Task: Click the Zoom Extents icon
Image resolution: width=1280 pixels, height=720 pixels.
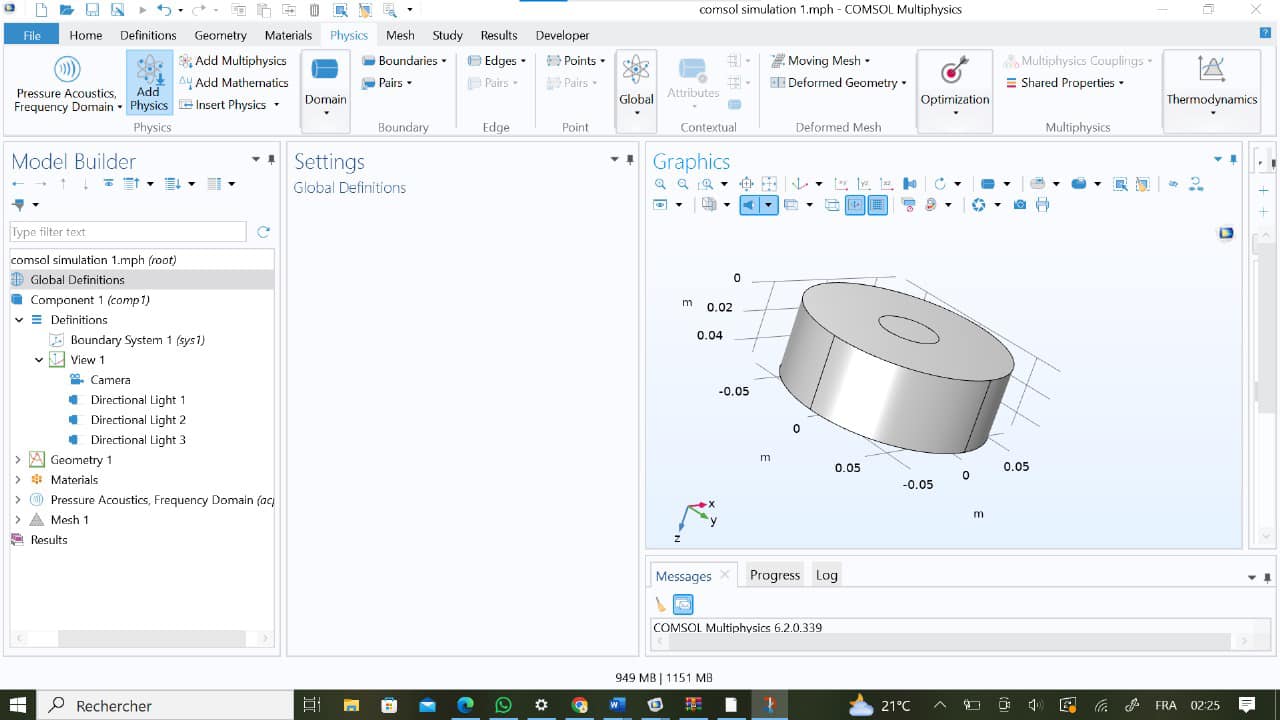Action: [746, 184]
